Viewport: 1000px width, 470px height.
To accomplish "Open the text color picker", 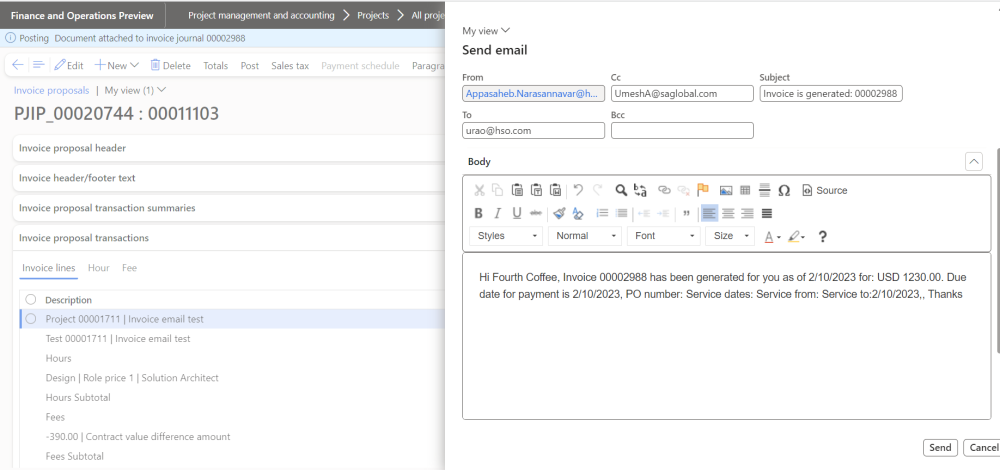I will click(772, 237).
